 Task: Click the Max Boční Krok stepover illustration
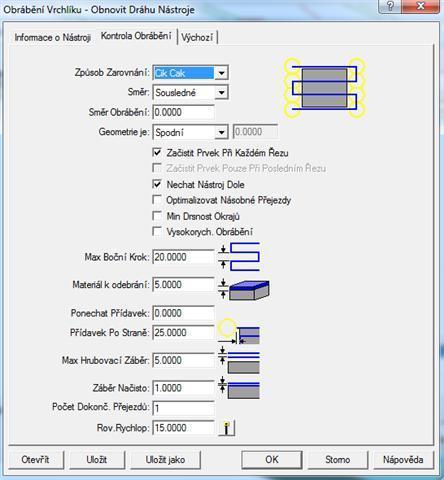point(239,257)
